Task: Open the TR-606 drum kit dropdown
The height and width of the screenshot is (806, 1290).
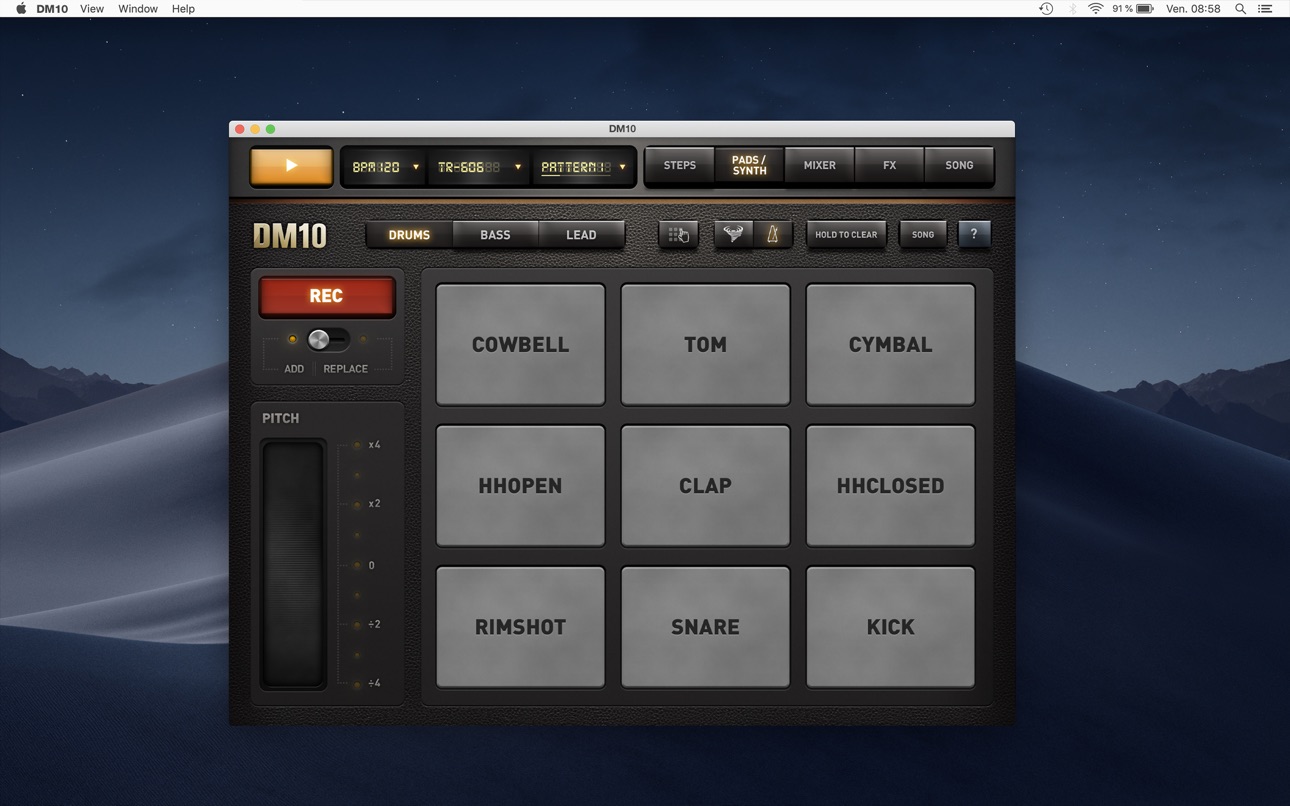Action: [x=479, y=167]
